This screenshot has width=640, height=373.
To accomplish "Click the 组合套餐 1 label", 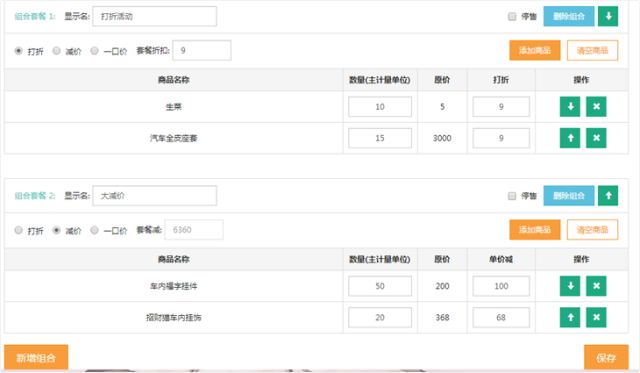I will 35,16.
